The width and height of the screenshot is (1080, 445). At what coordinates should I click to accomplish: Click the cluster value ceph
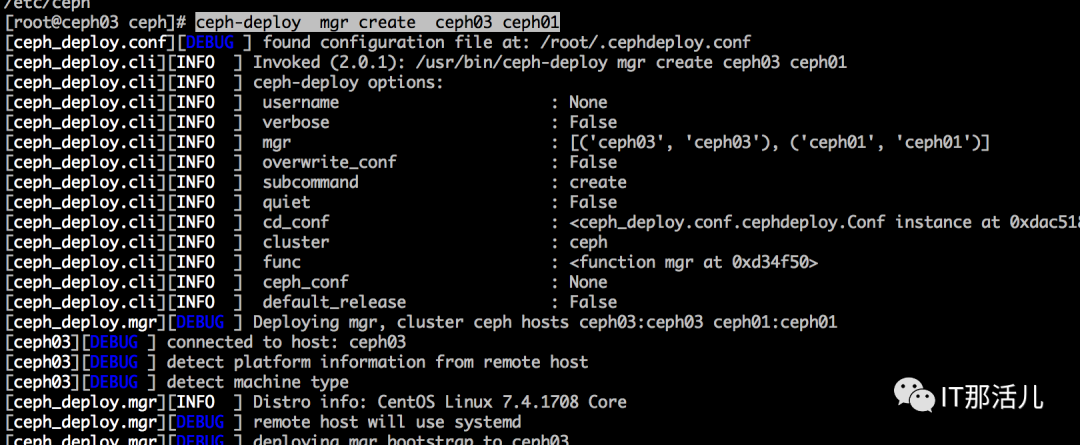(x=588, y=242)
